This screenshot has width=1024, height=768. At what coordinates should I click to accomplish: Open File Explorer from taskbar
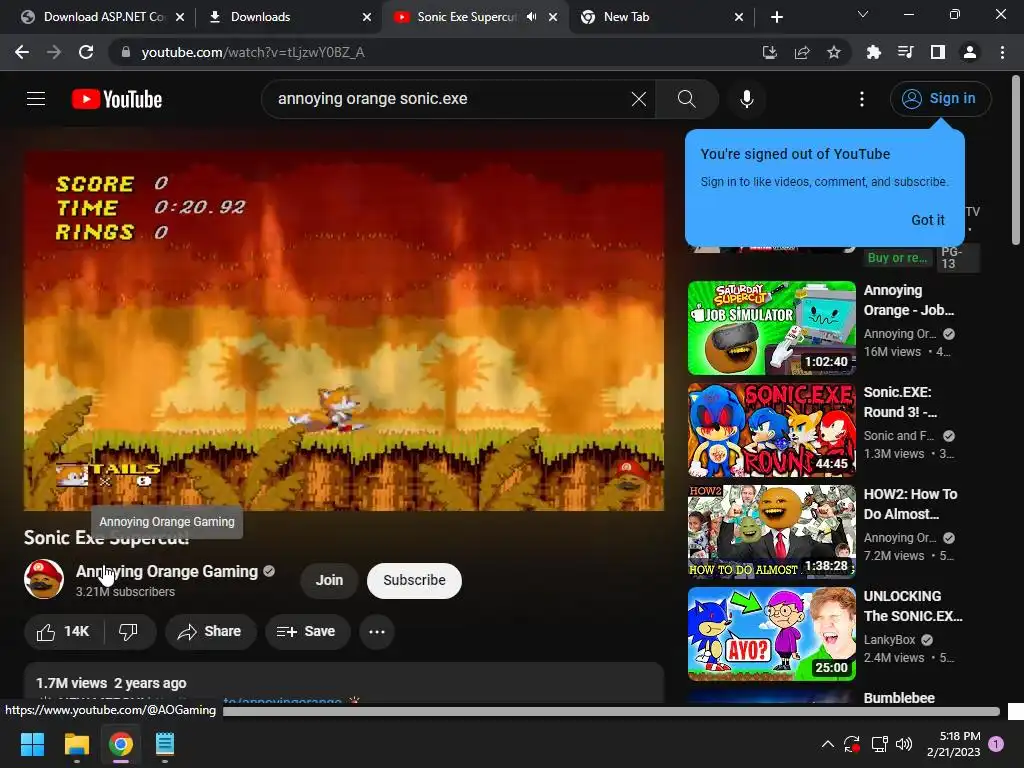[76, 744]
